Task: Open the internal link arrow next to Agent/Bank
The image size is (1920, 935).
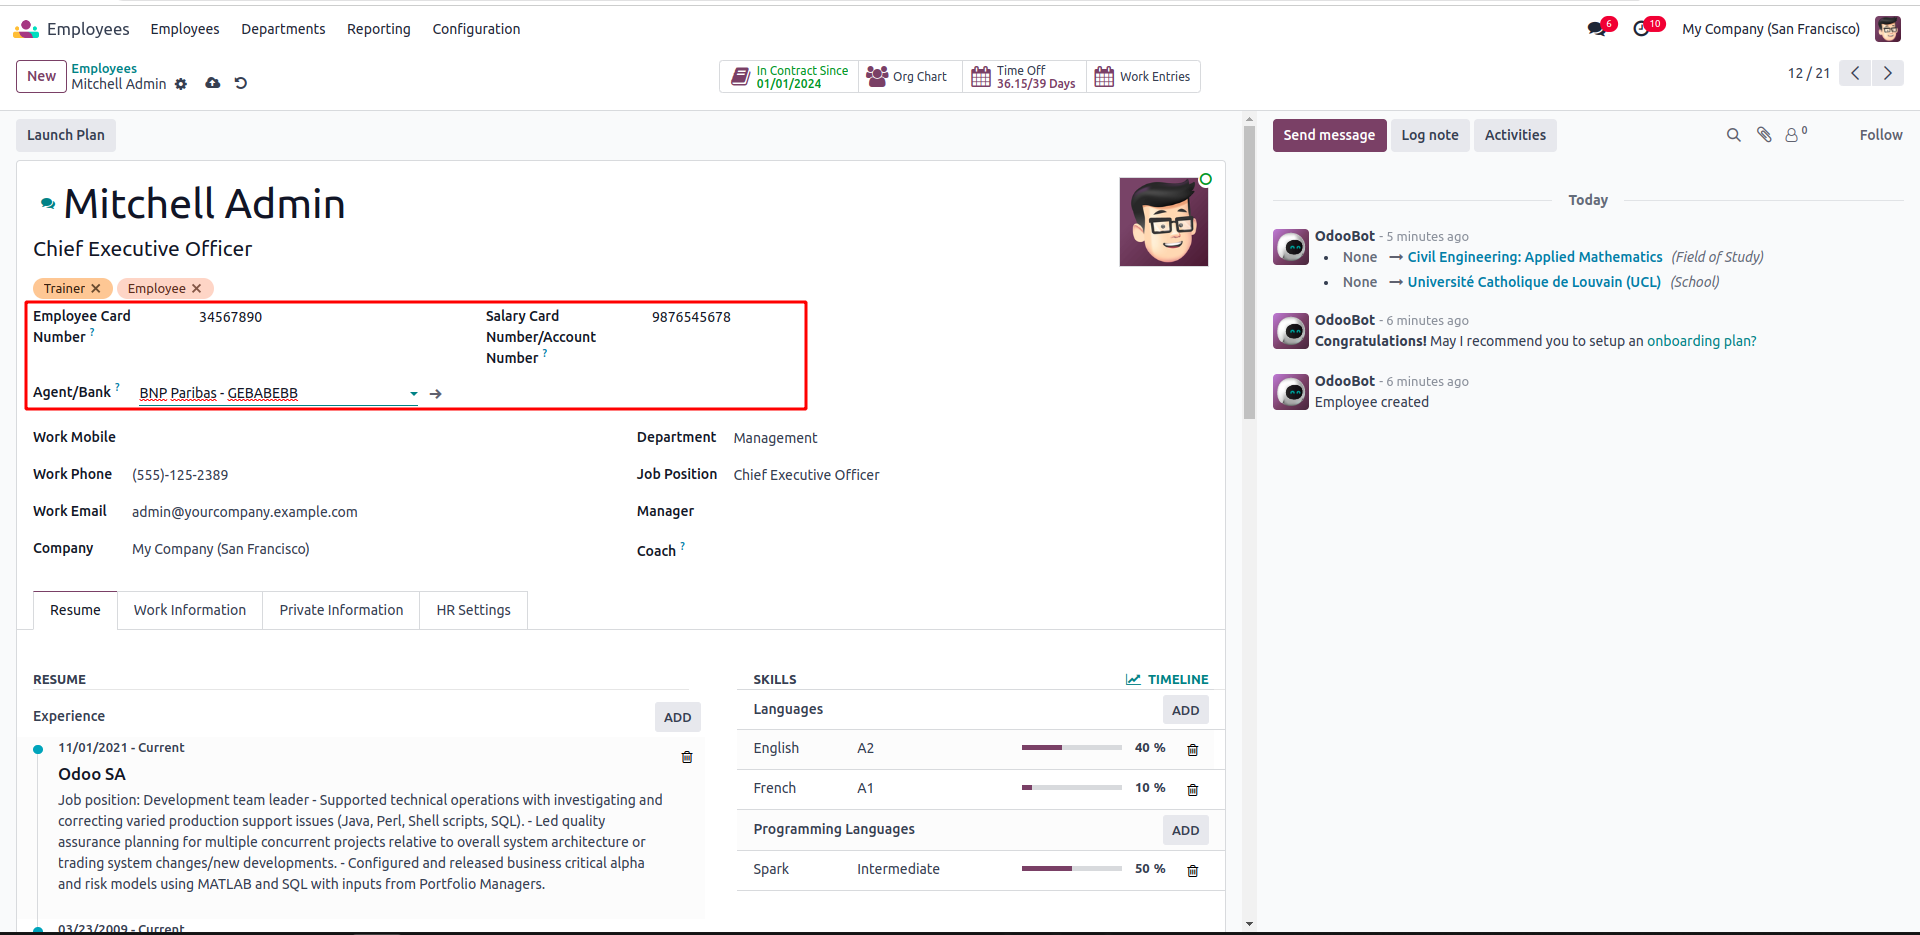Action: click(436, 394)
